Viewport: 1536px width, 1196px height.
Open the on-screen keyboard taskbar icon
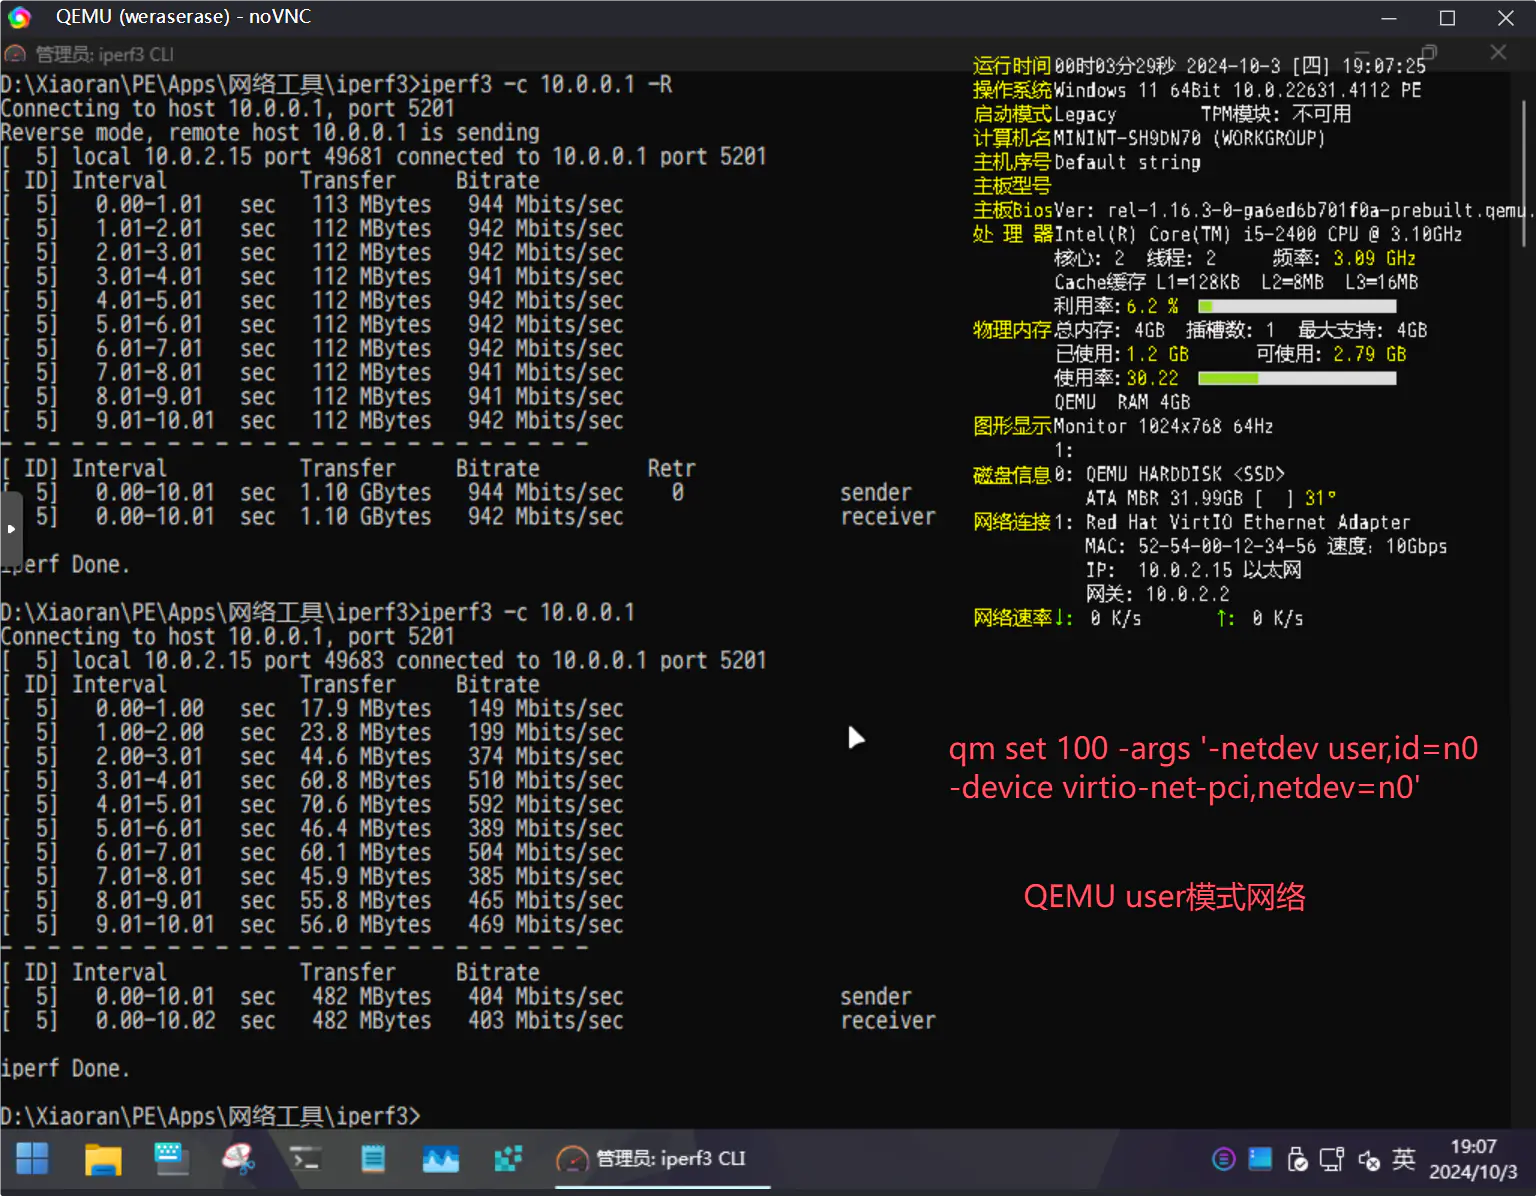pos(171,1159)
